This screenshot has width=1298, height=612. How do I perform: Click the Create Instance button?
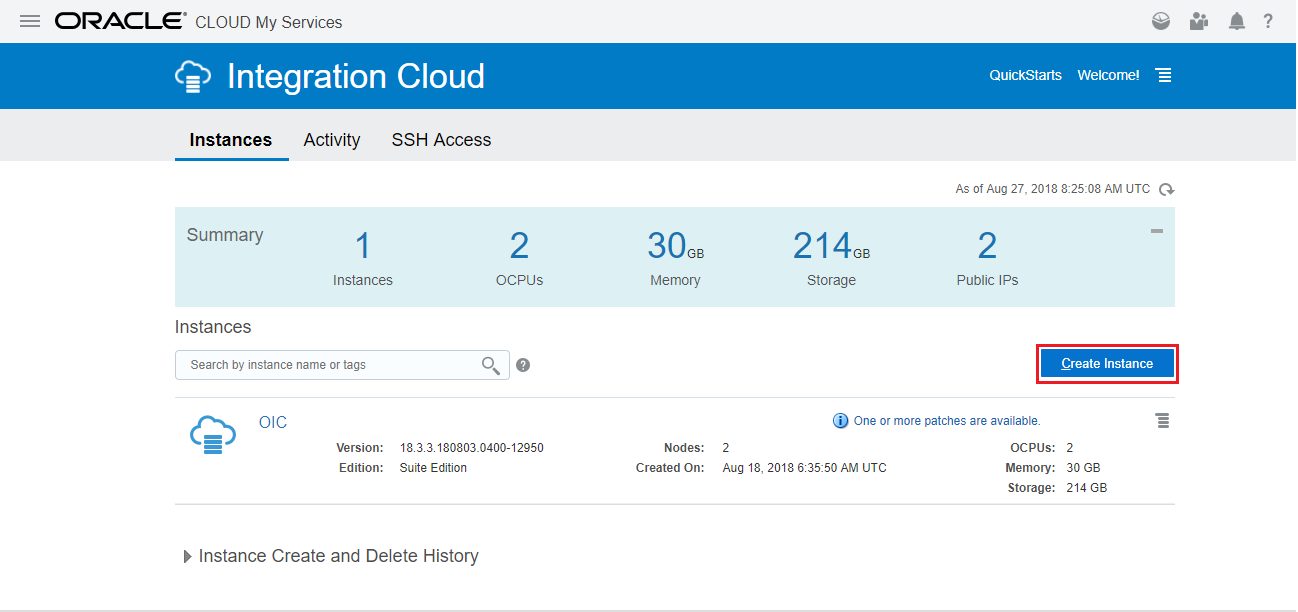click(1107, 364)
